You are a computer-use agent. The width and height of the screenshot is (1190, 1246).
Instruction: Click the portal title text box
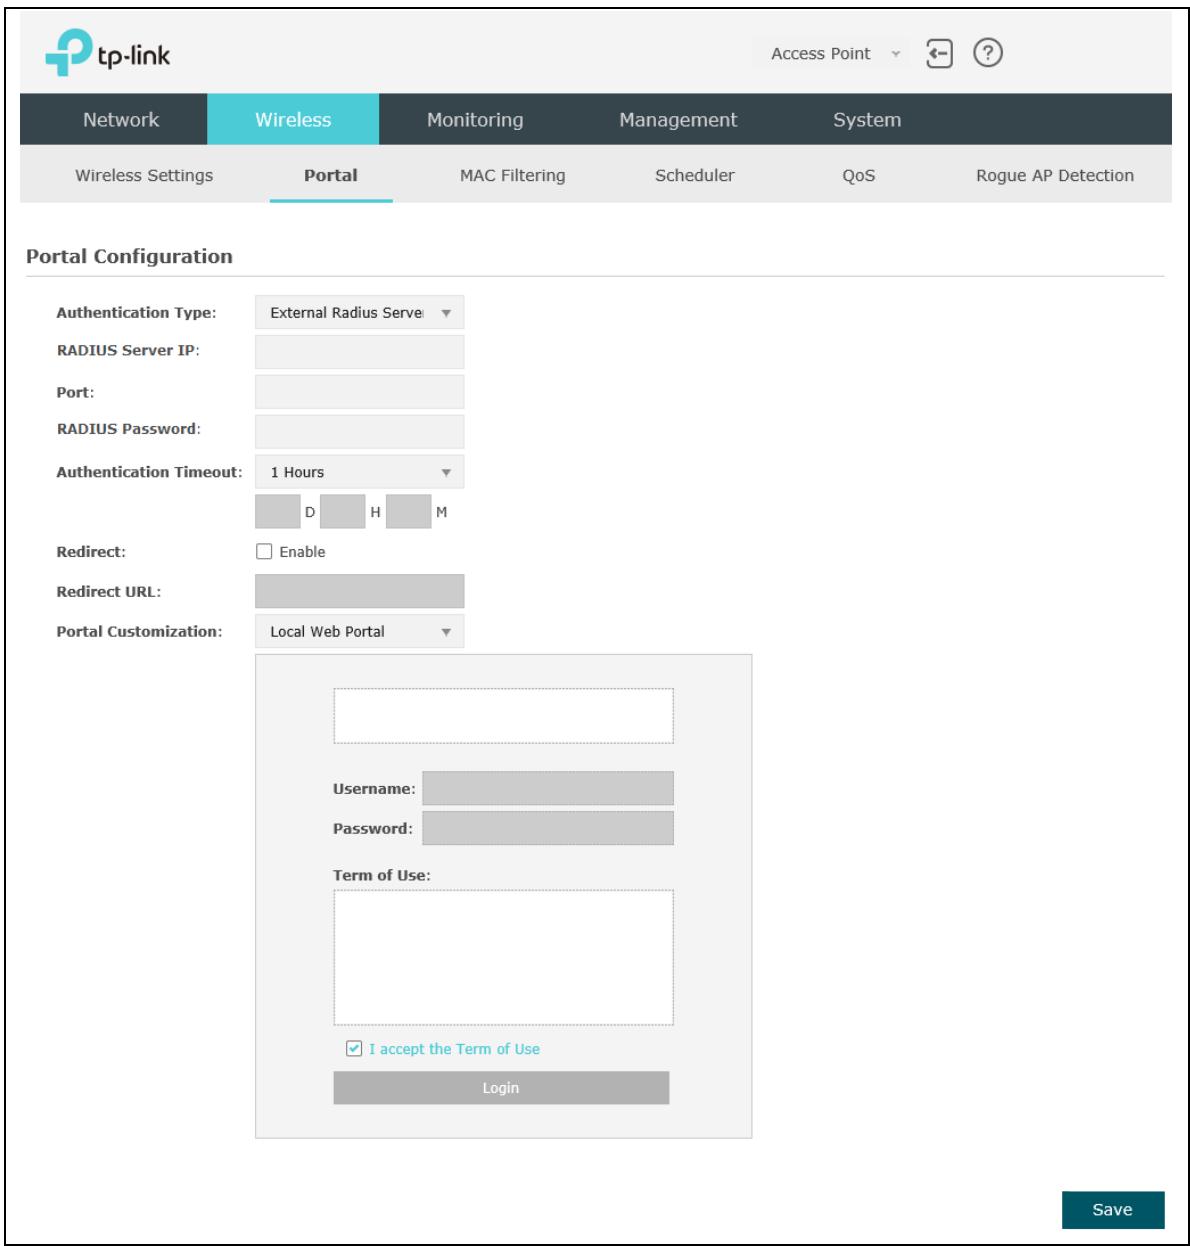503,715
